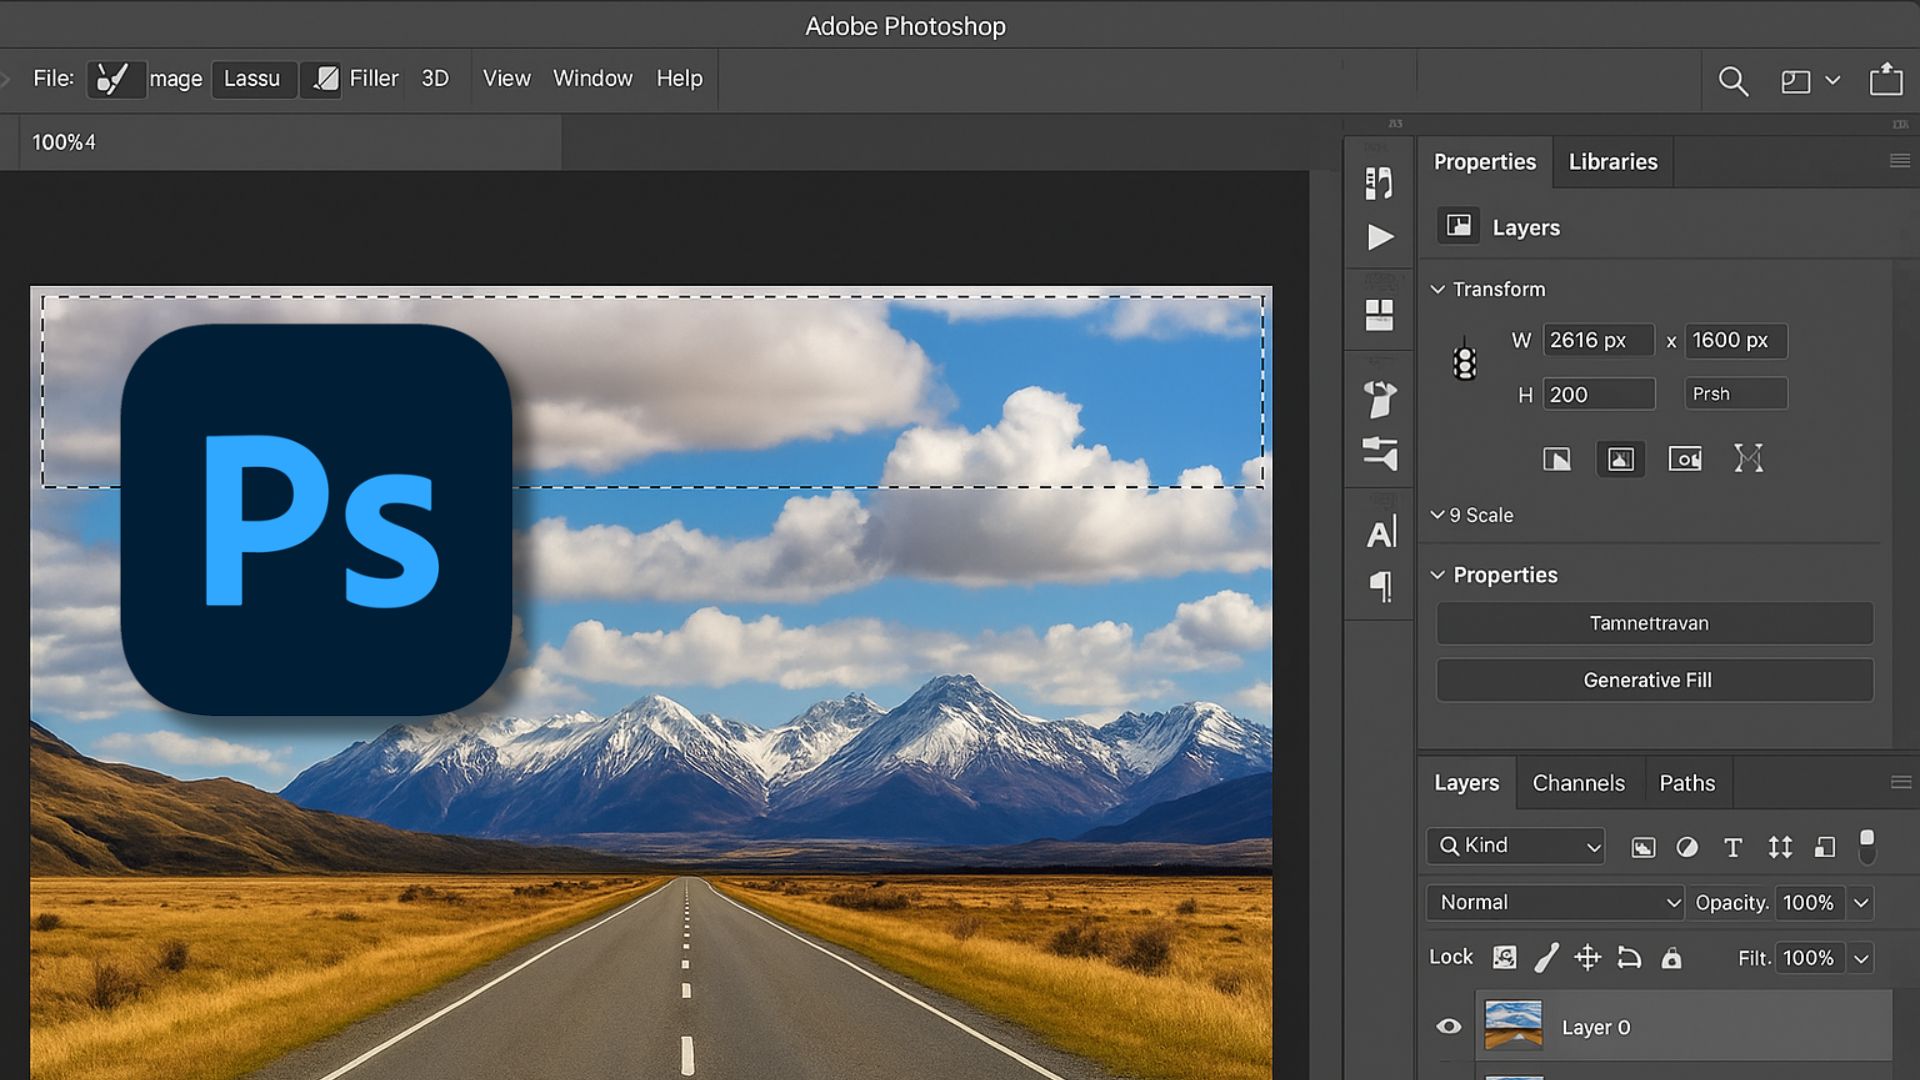Open the Normal blend mode dropdown
This screenshot has height=1080, width=1920.
tap(1554, 902)
